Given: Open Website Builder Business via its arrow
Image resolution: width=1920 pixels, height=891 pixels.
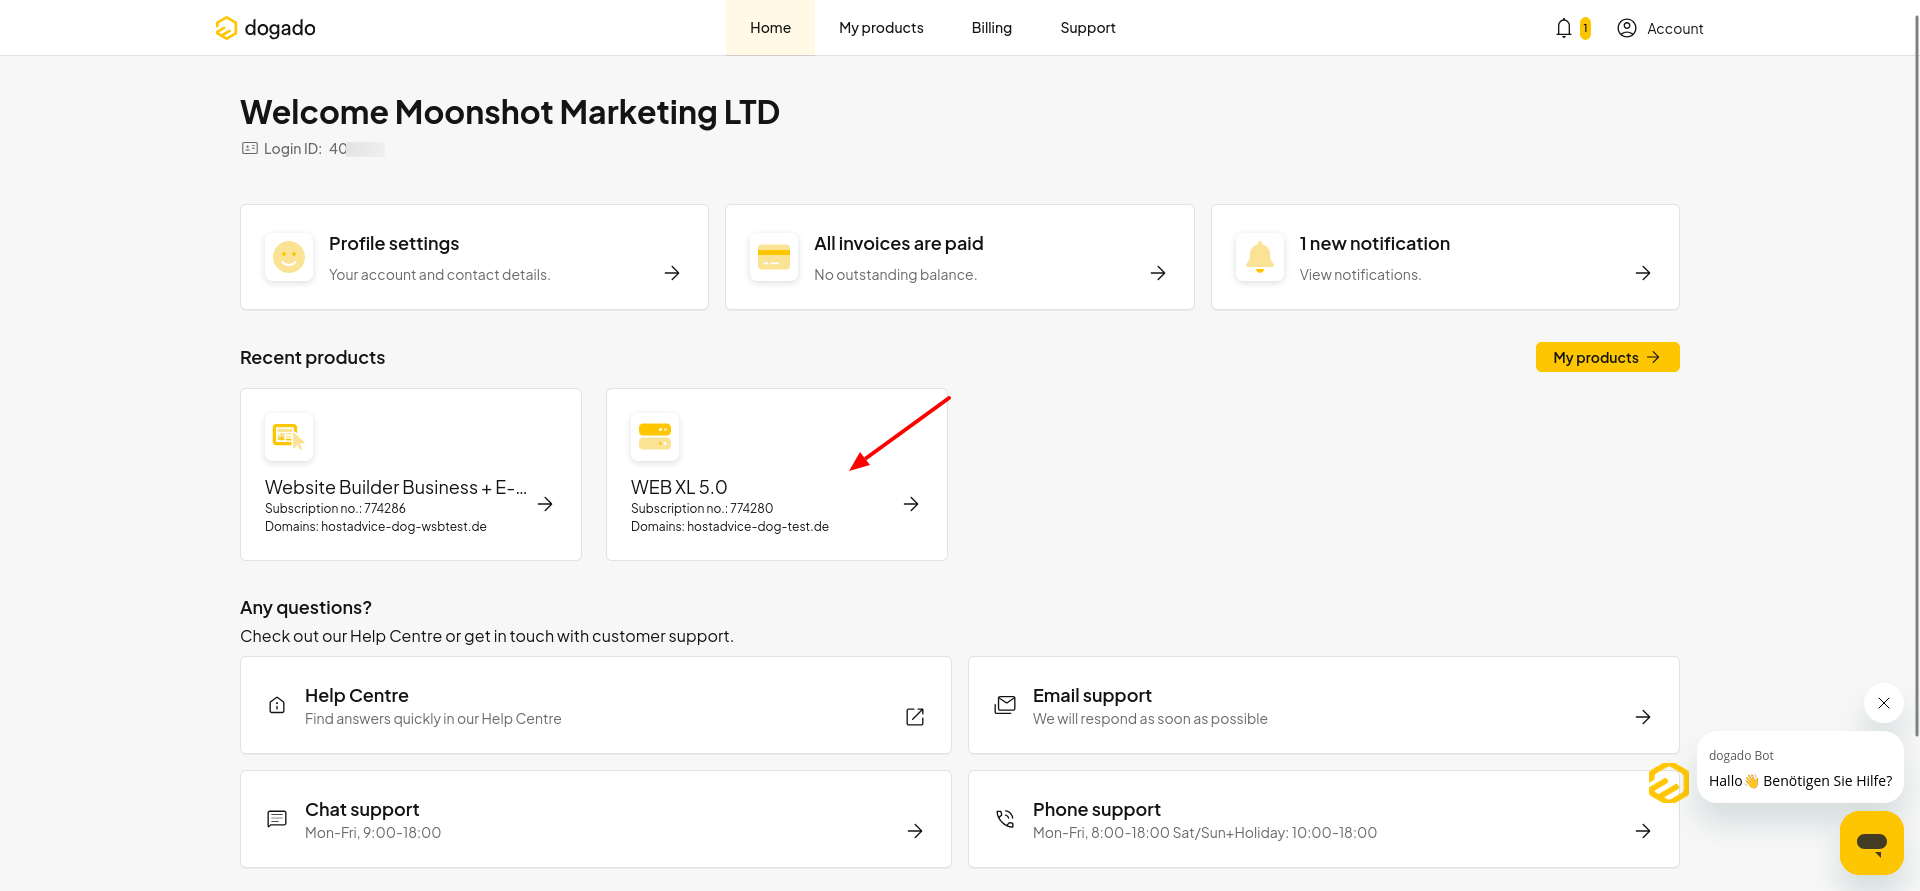Looking at the screenshot, I should point(545,504).
